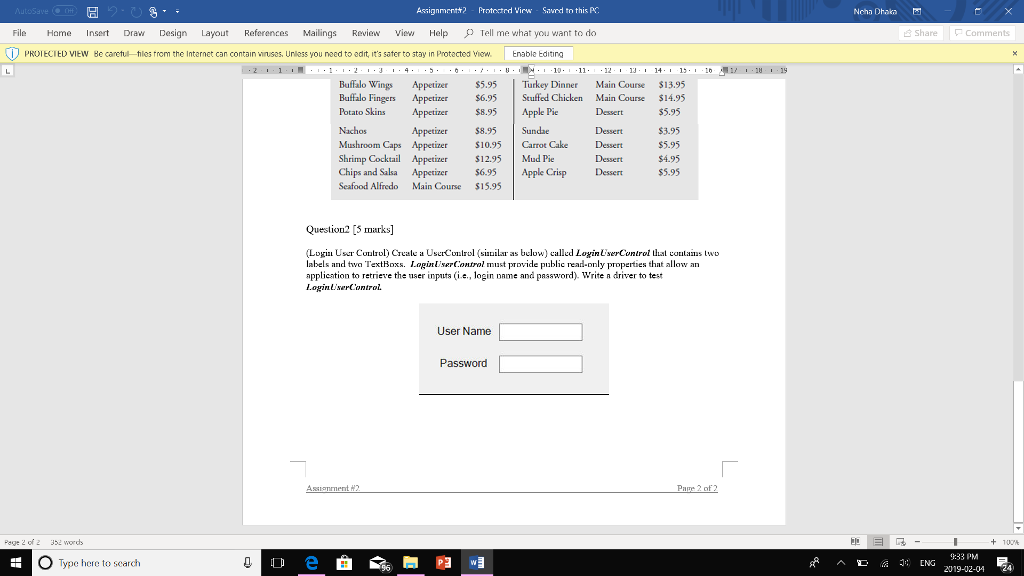Click the Page 2 of 2 status indicator
Screen dimensions: 1024x576
click(22, 542)
